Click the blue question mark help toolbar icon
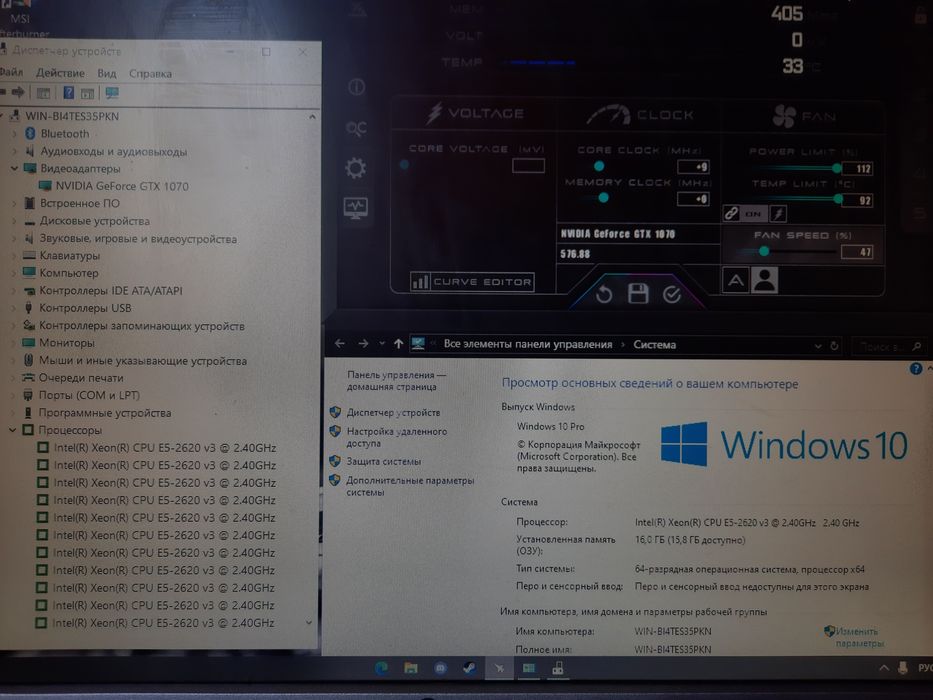The width and height of the screenshot is (933, 700). click(x=68, y=93)
